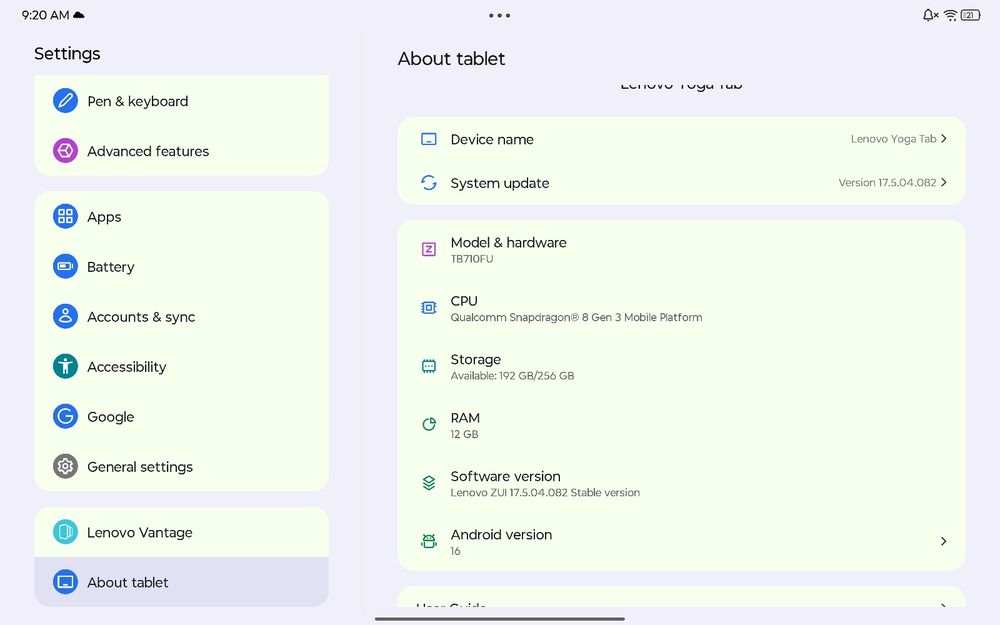This screenshot has width=1000, height=625.
Task: Tap the CPU chip icon
Action: click(429, 308)
